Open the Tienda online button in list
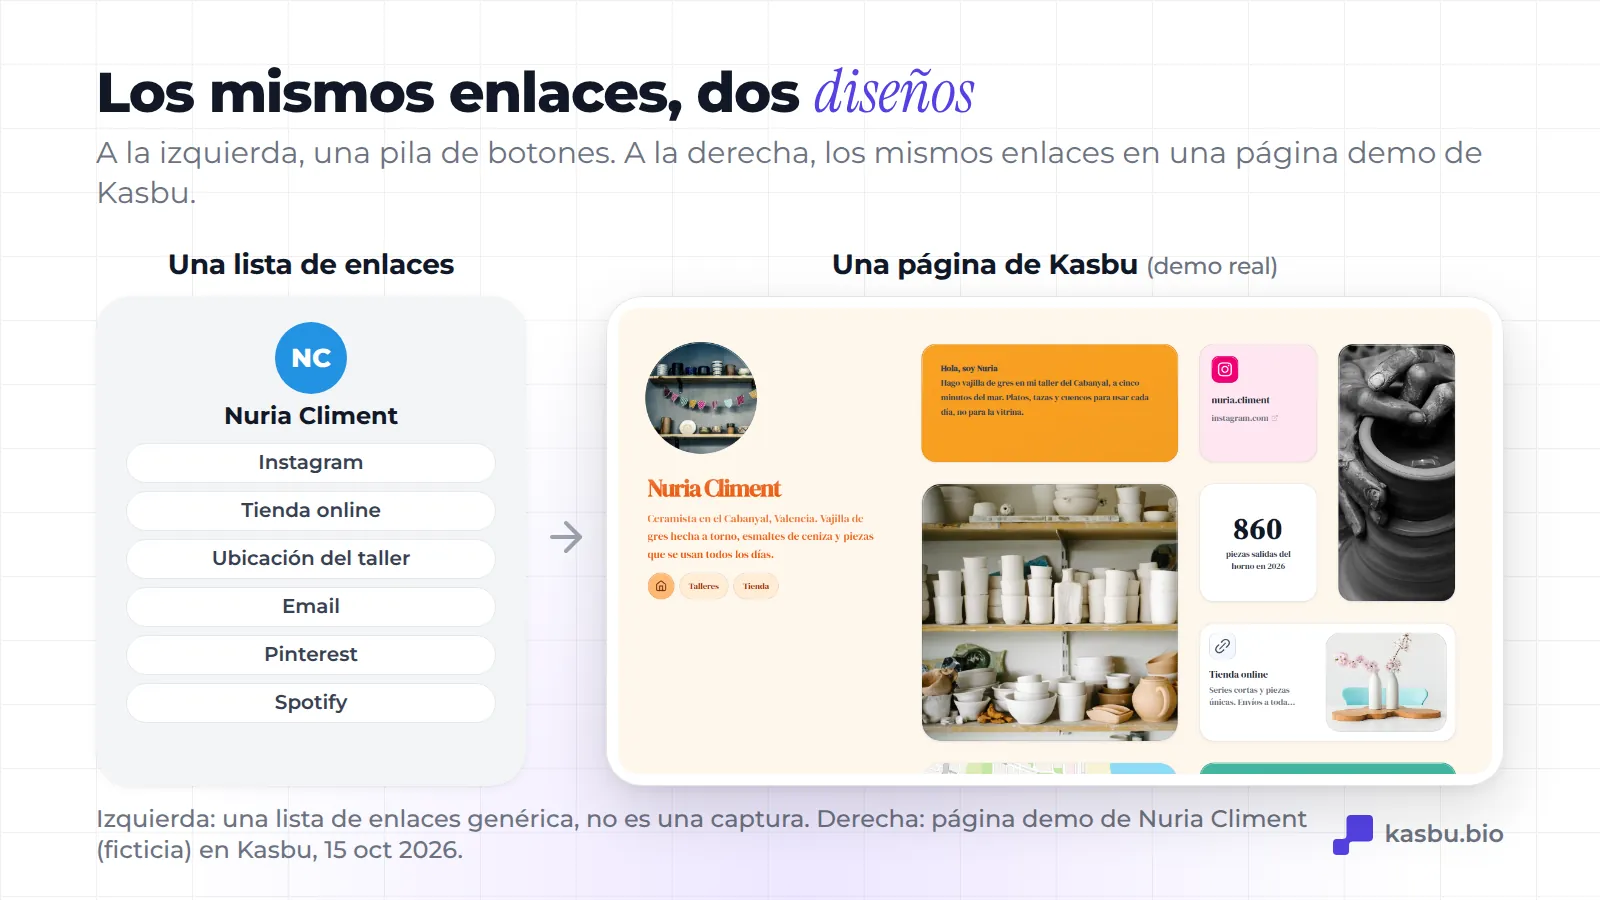1600x900 pixels. click(x=311, y=511)
